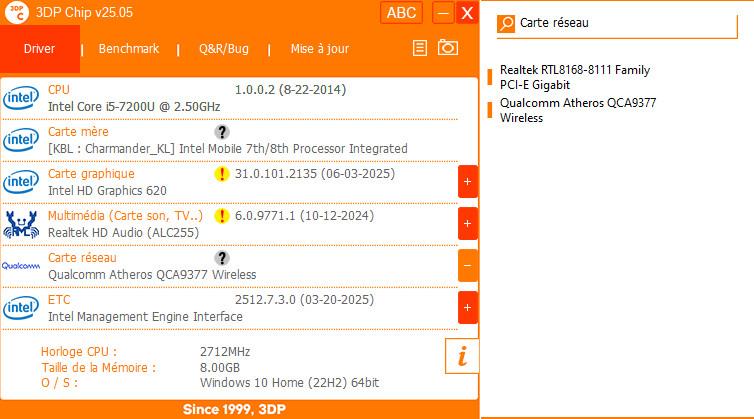This screenshot has width=754, height=419.
Task: Click the Carte réseau category link in main list
Action: click(82, 258)
